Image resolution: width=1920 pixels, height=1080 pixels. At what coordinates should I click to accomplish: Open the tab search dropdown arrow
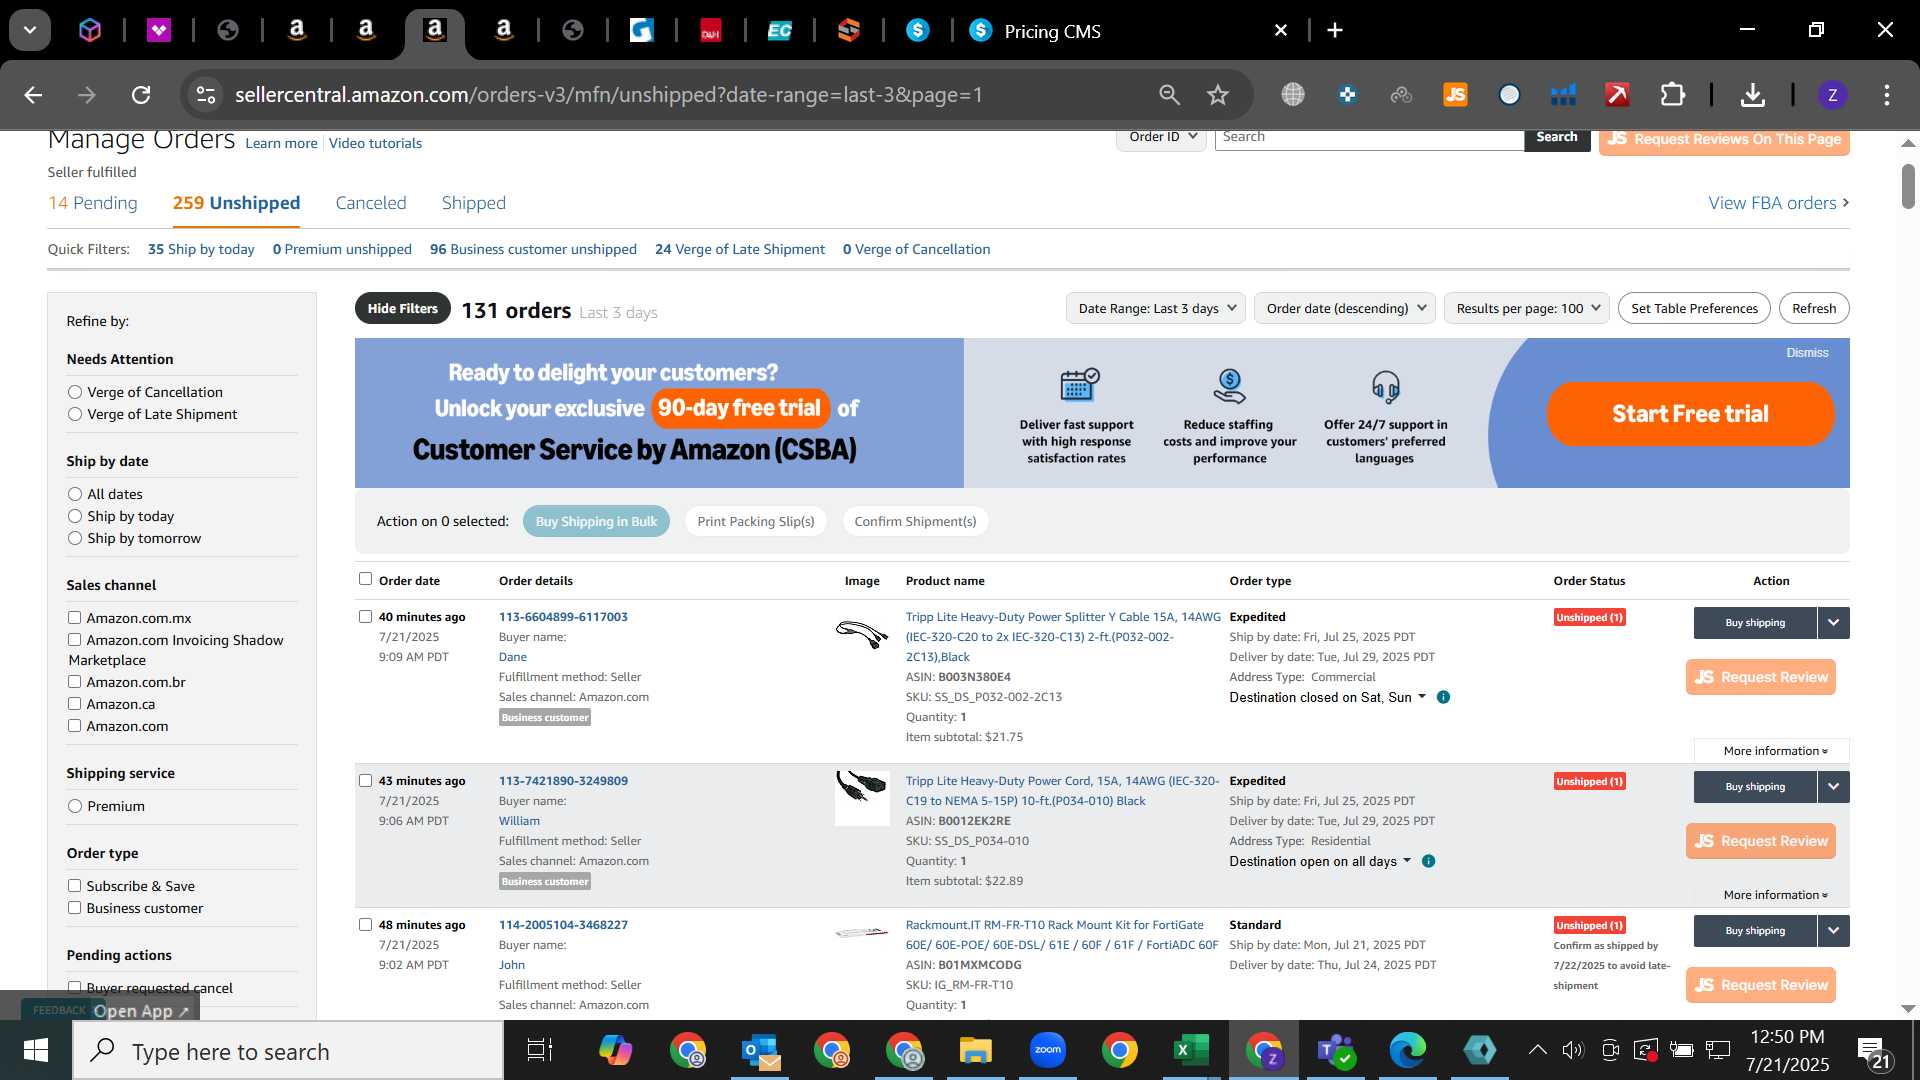click(x=30, y=30)
